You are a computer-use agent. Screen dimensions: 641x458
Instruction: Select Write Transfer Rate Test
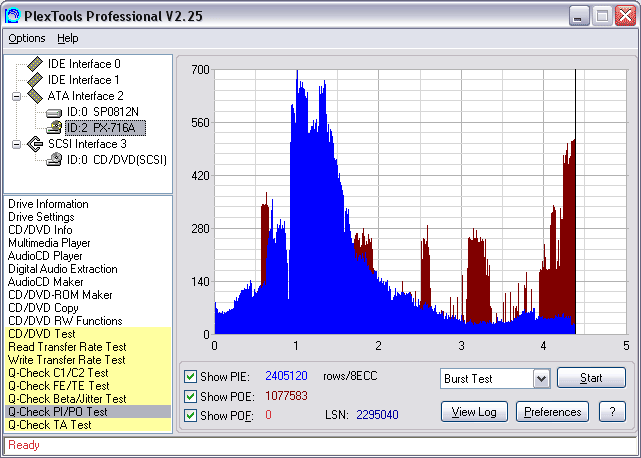88,360
